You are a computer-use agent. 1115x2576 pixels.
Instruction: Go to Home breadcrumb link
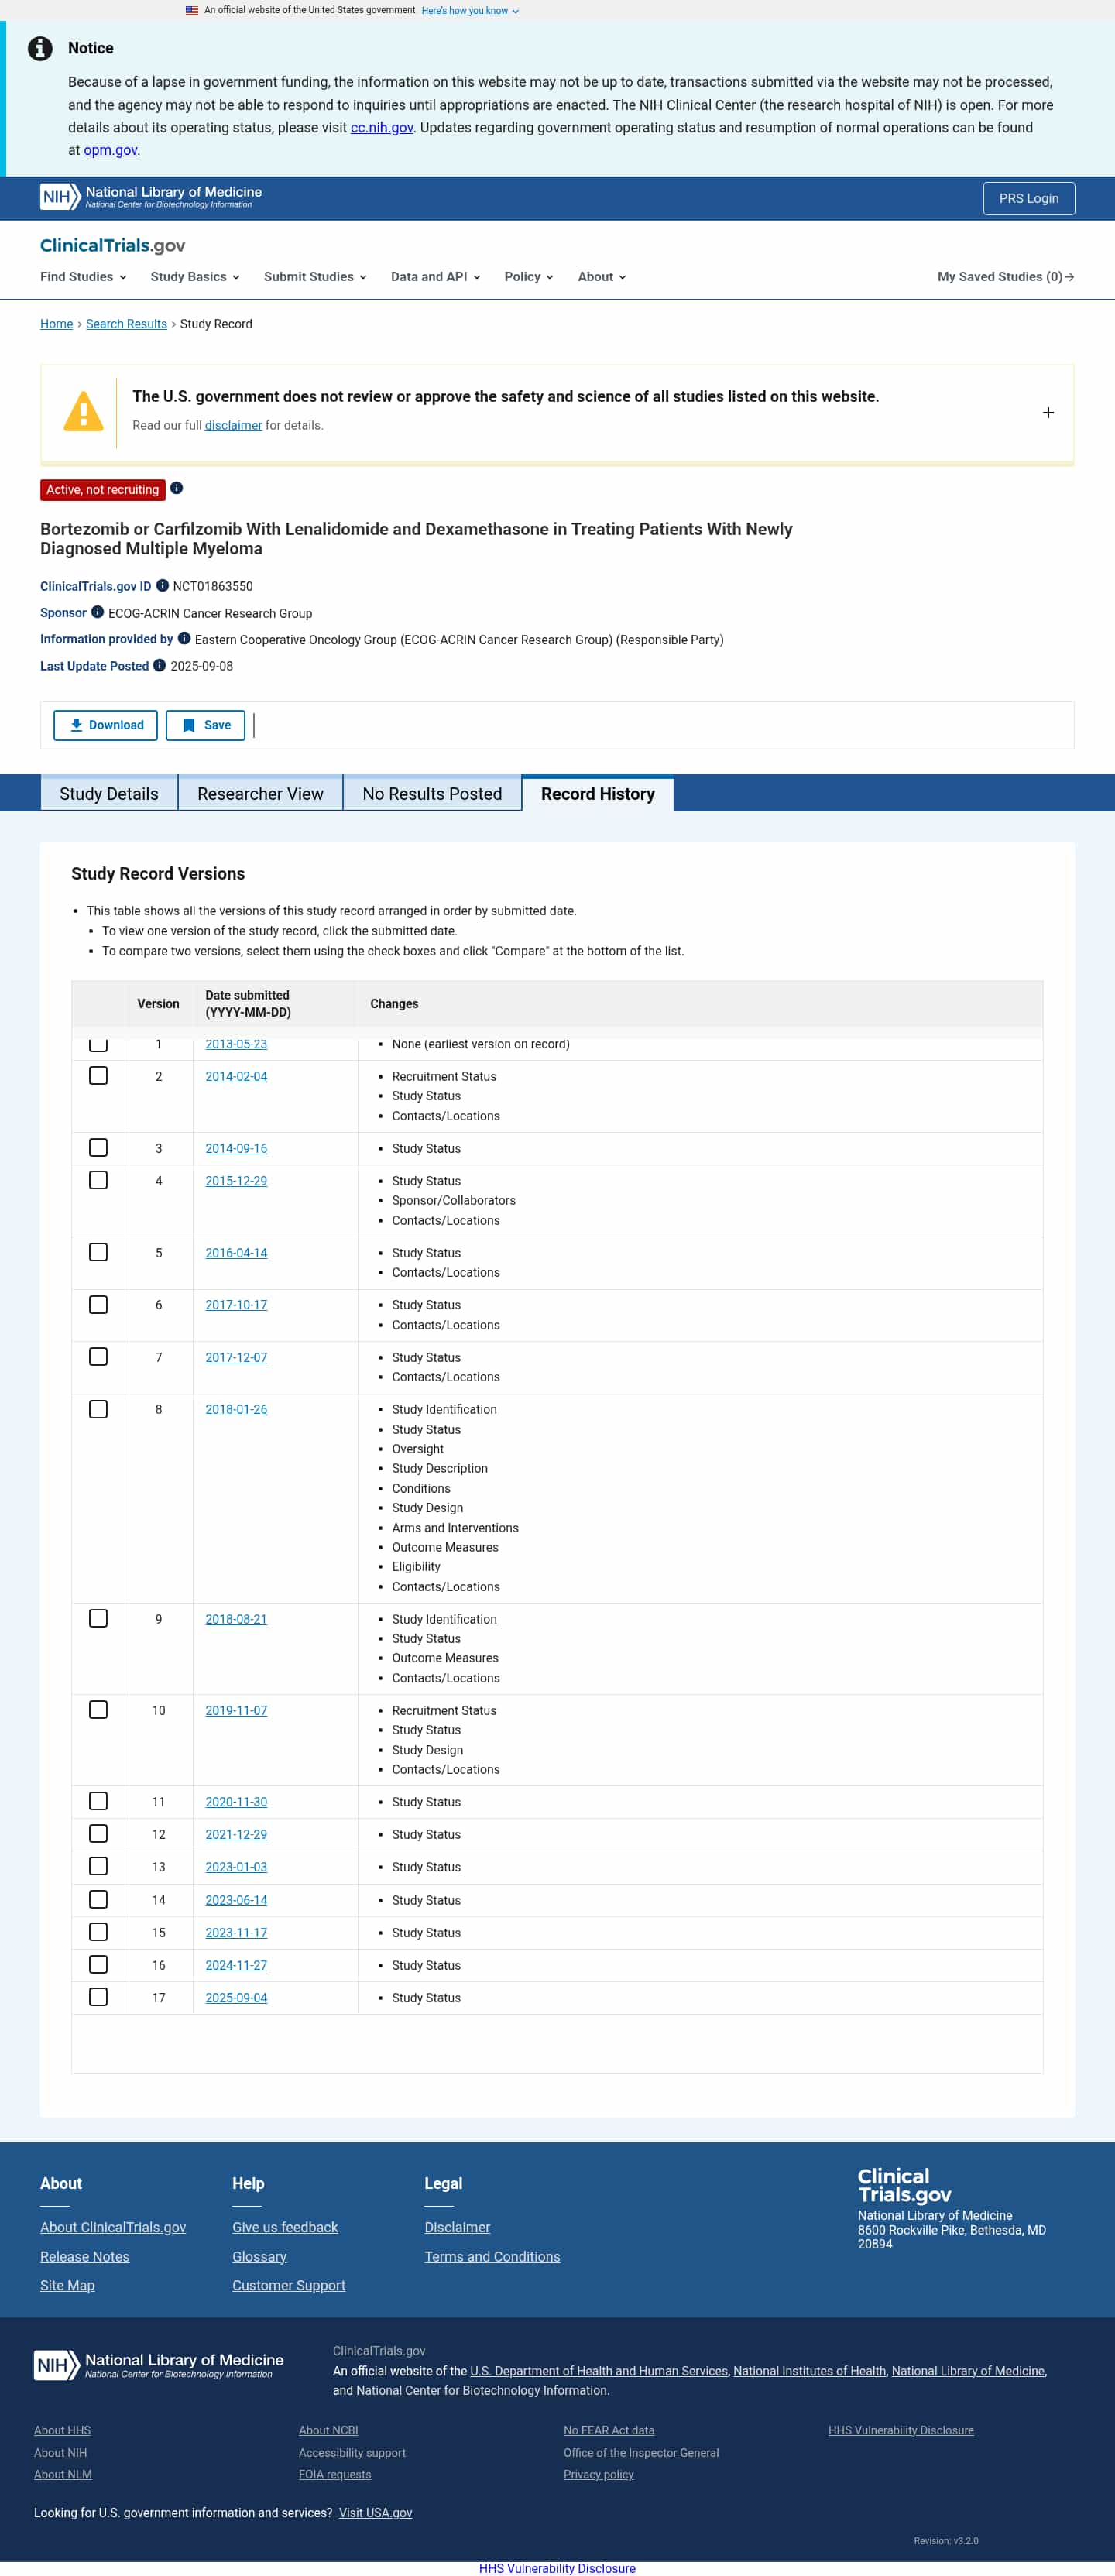[56, 324]
